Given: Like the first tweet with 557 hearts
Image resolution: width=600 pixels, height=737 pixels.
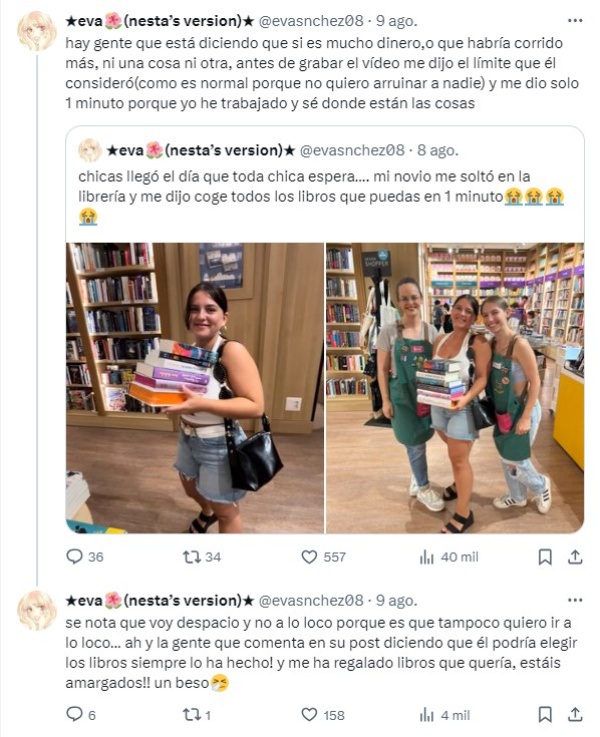Looking at the screenshot, I should [x=309, y=557].
